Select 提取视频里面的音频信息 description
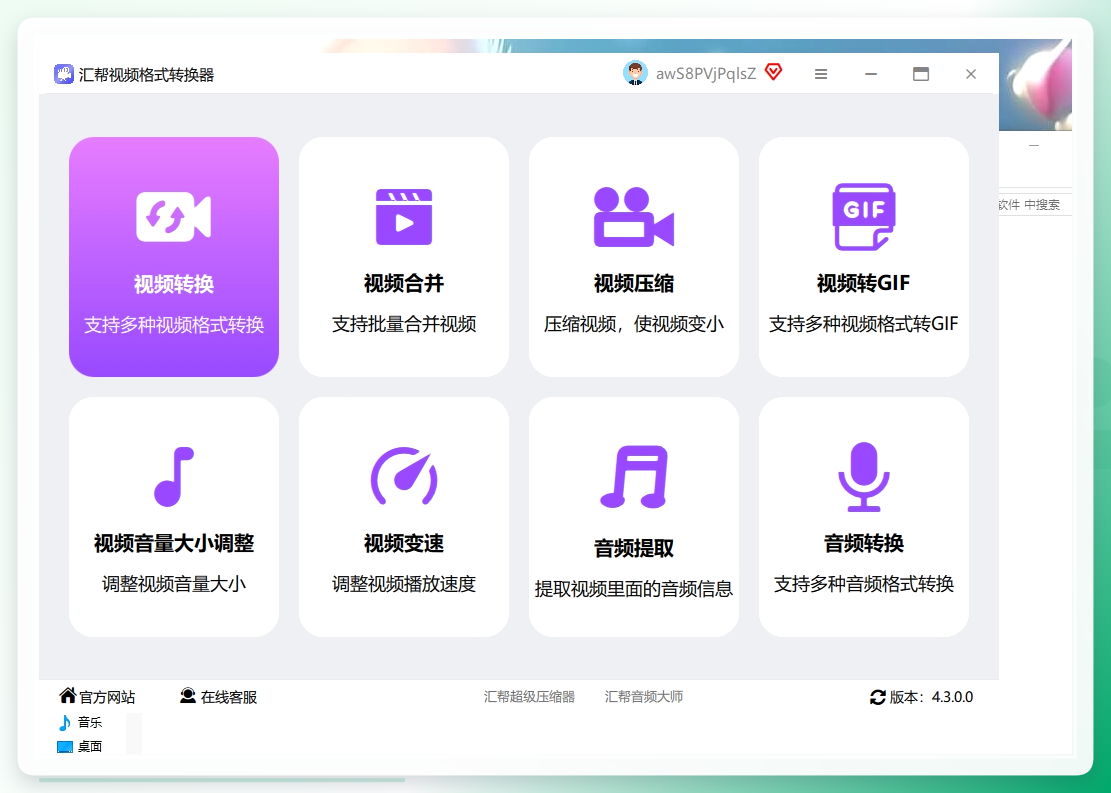1111x793 pixels. pyautogui.click(x=633, y=589)
